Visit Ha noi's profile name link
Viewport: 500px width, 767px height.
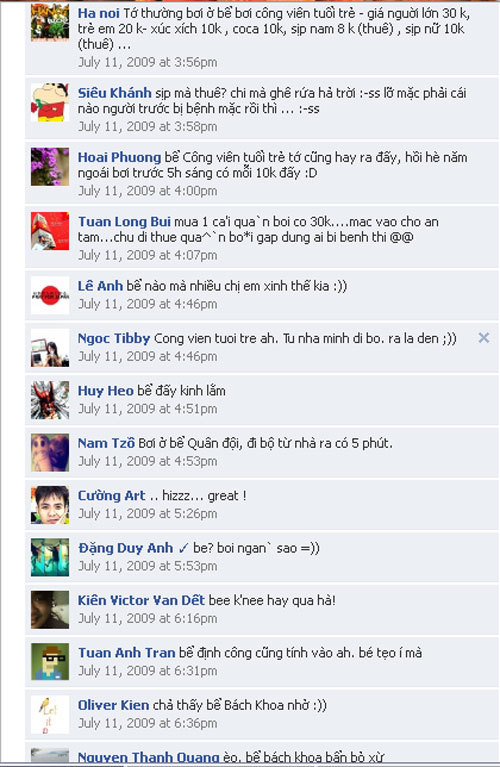98,13
